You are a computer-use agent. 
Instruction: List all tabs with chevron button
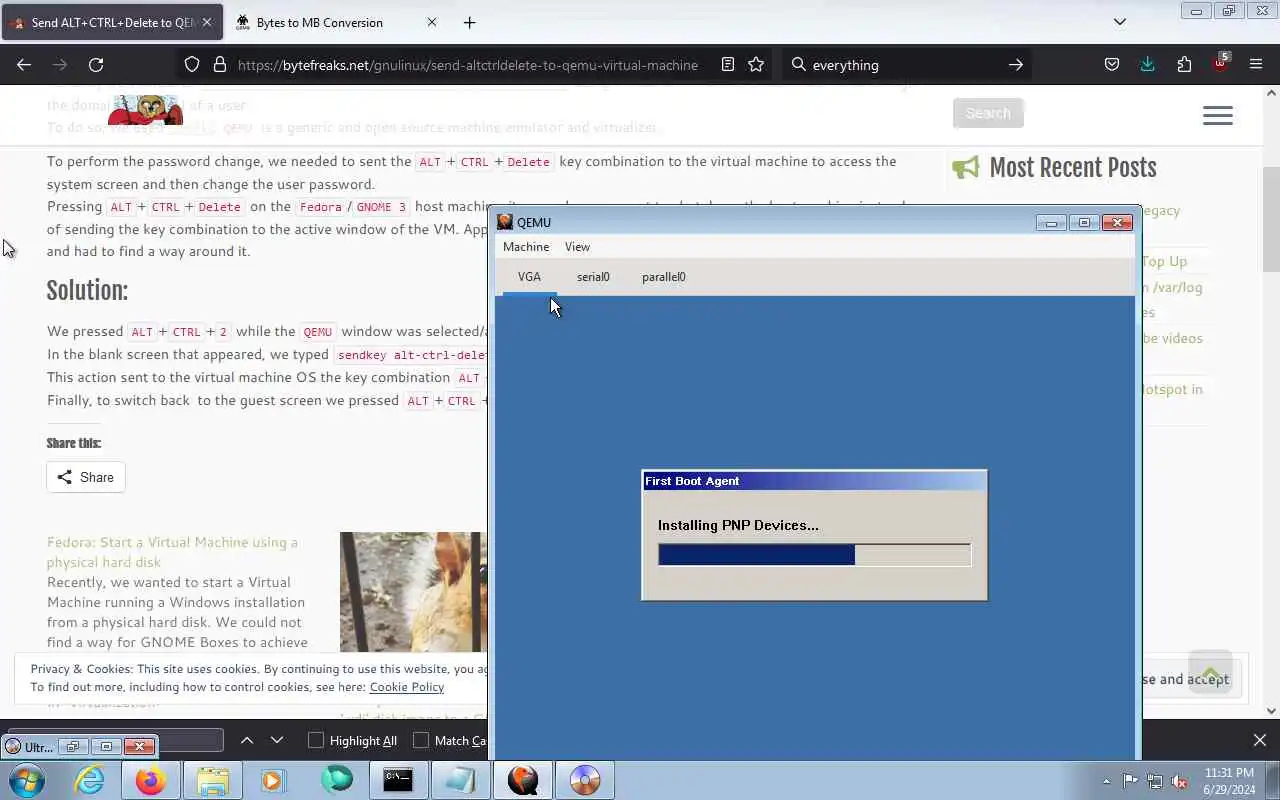click(x=1120, y=22)
